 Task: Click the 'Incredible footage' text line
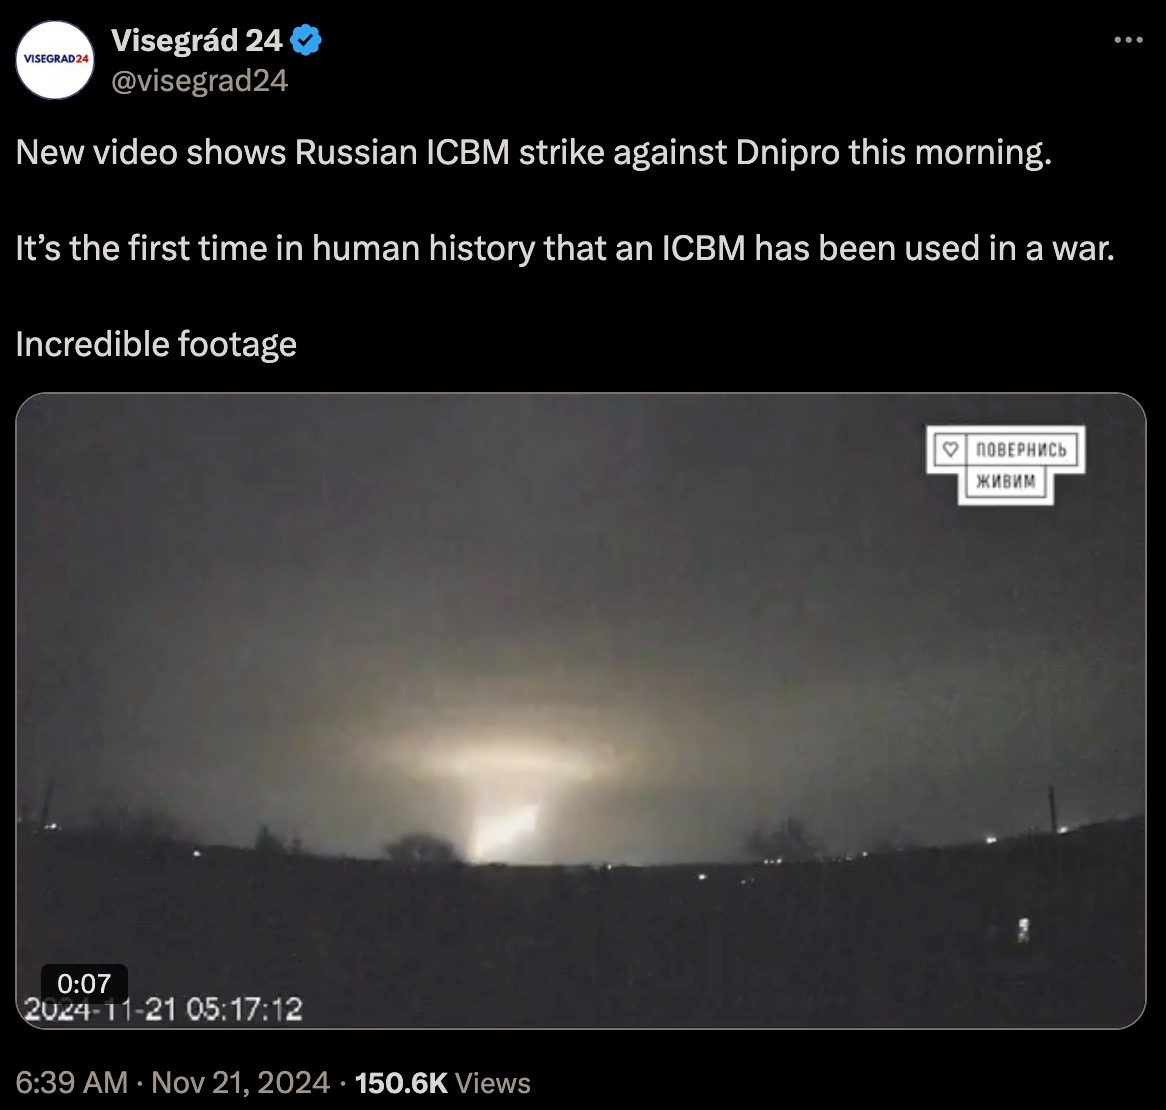156,344
